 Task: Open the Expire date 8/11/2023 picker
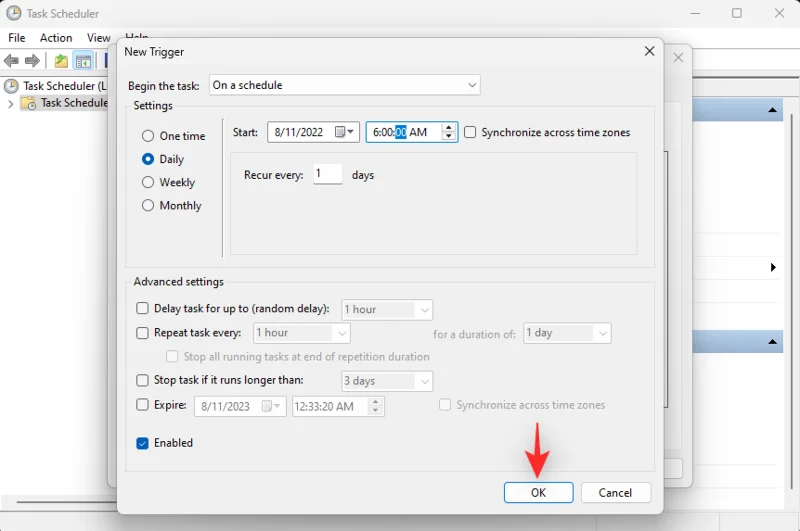coord(271,406)
